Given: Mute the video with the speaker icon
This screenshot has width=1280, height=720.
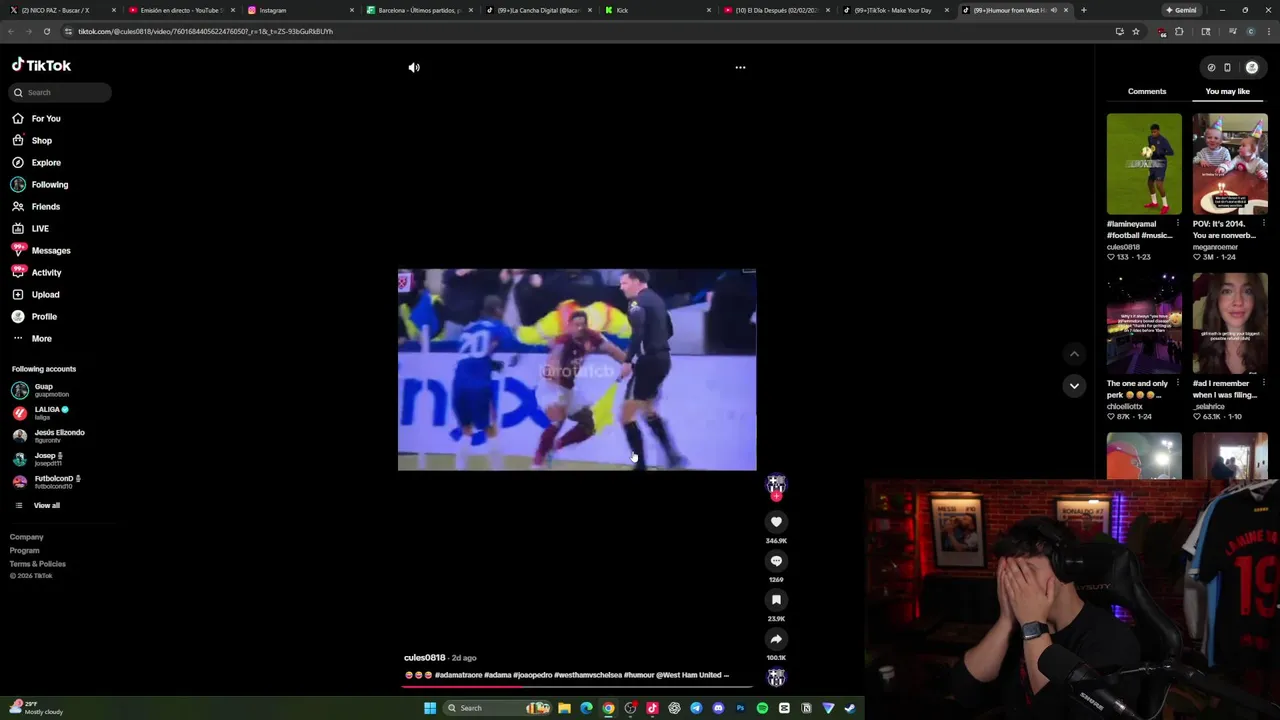Looking at the screenshot, I should click(414, 67).
